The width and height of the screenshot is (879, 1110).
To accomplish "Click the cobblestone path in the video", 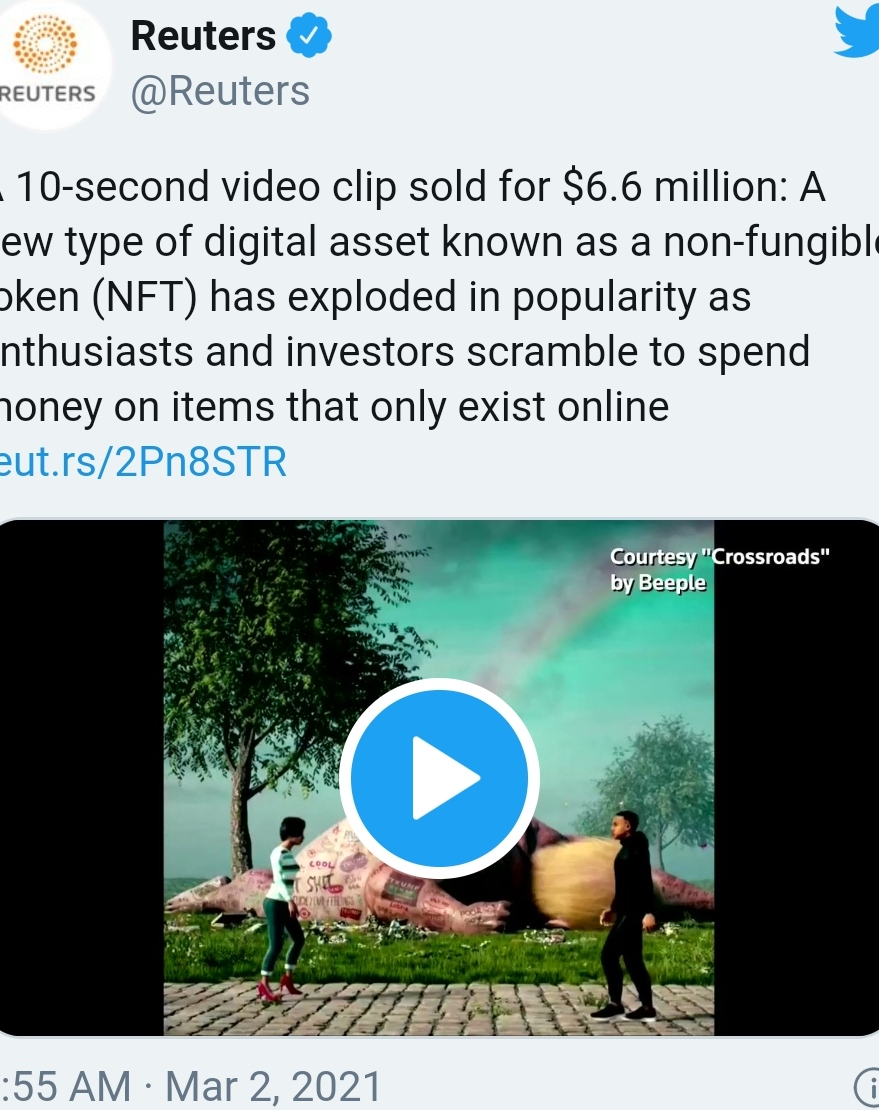I will coord(439,1009).
